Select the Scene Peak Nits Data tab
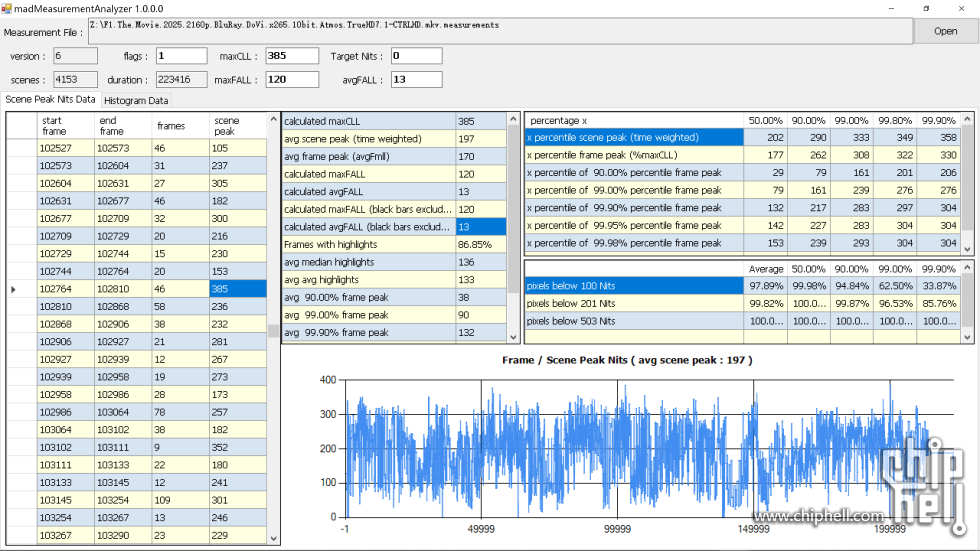980x551 pixels. [50, 99]
